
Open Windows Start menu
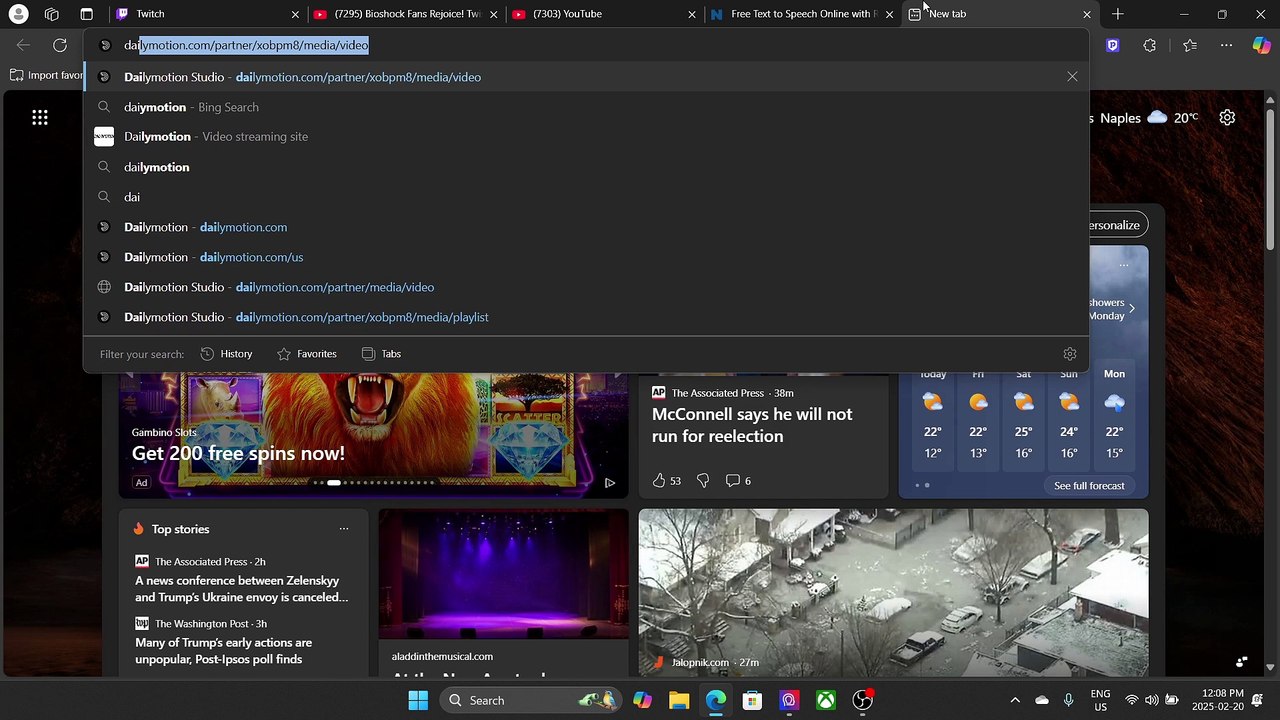point(418,700)
